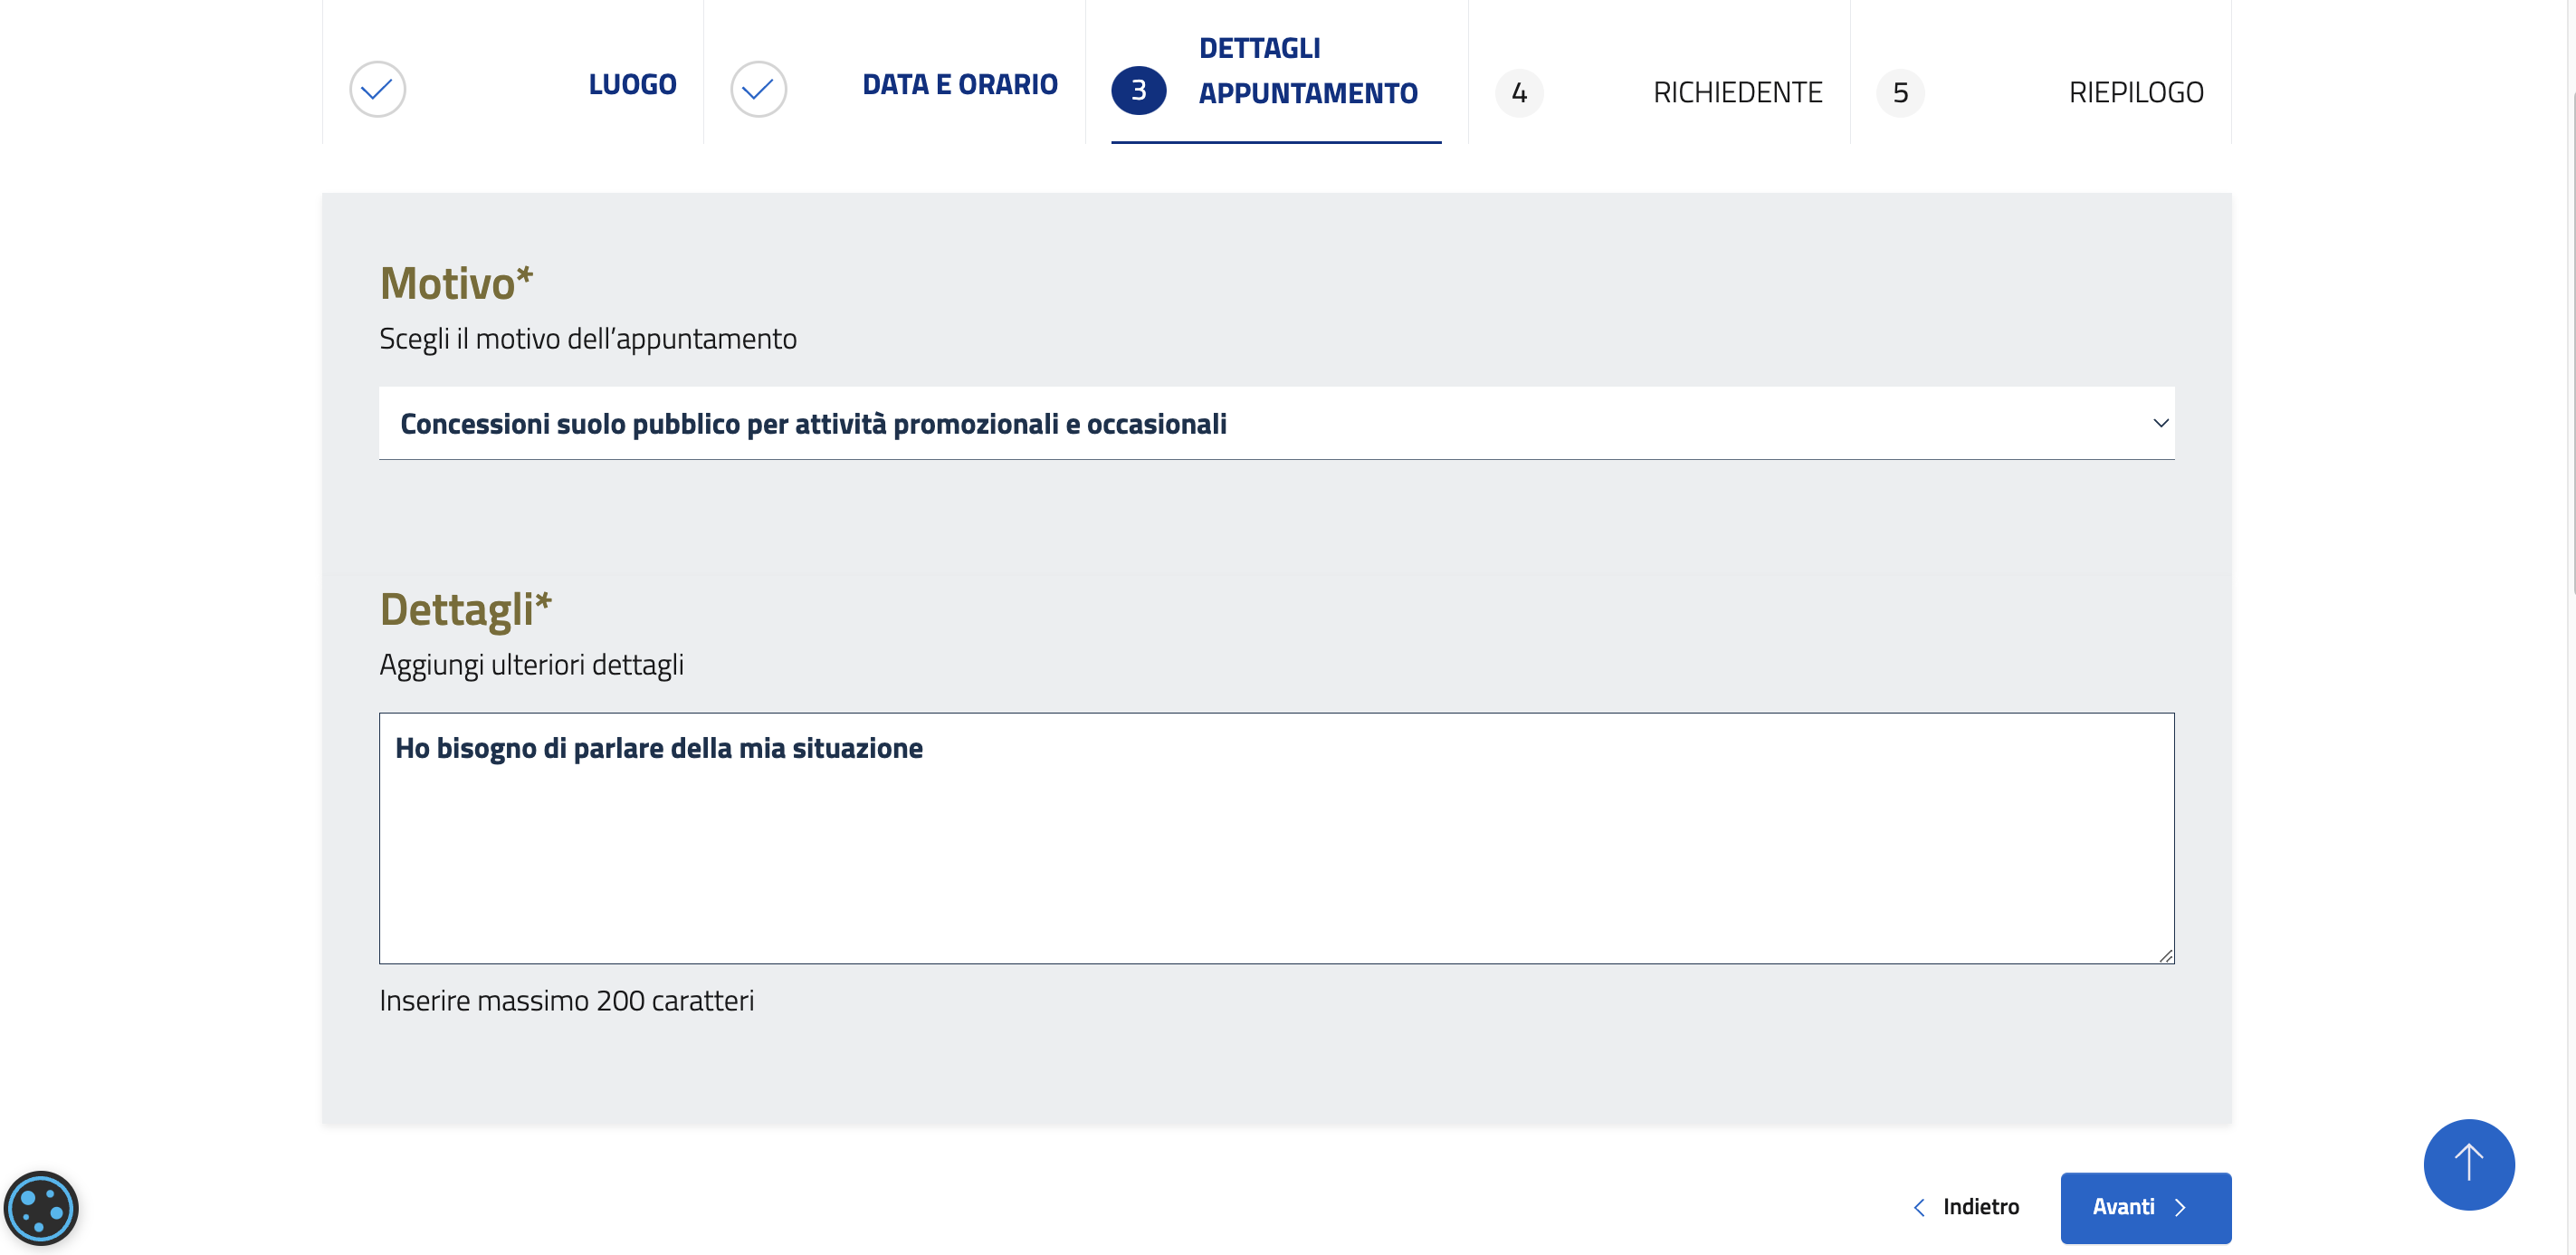The image size is (2576, 1255).
Task: Click the Indietro link
Action: (x=1980, y=1207)
